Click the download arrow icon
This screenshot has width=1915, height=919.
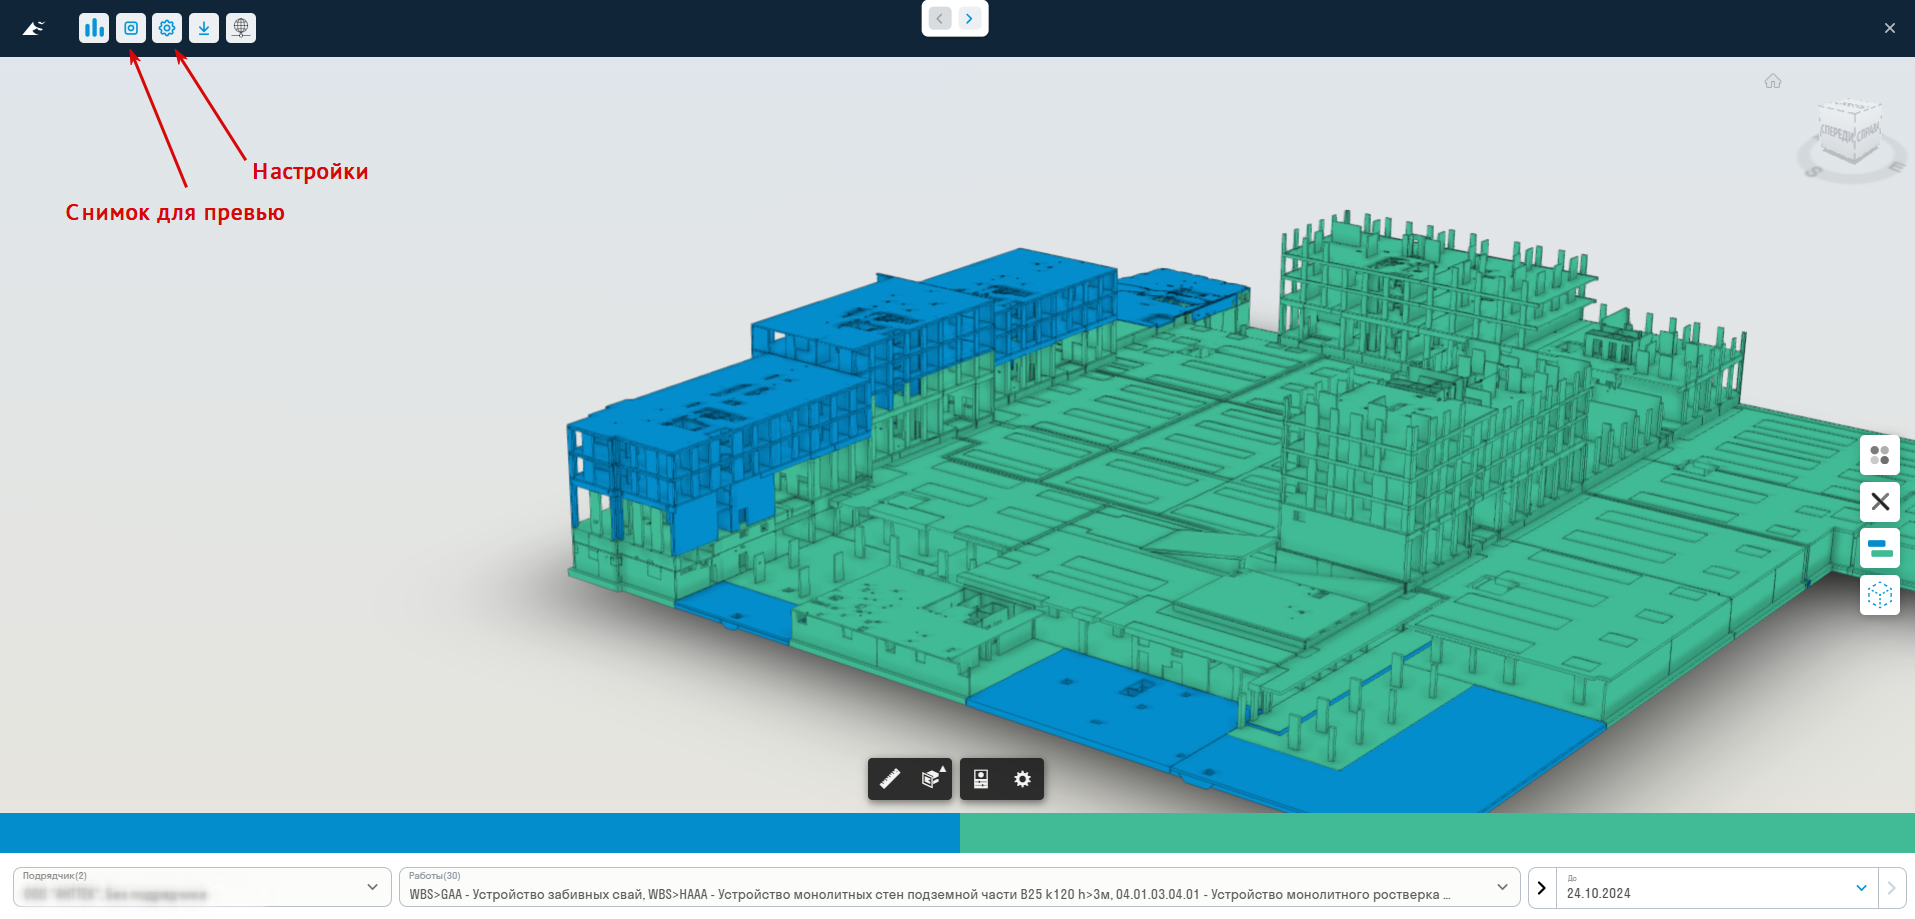pos(204,28)
